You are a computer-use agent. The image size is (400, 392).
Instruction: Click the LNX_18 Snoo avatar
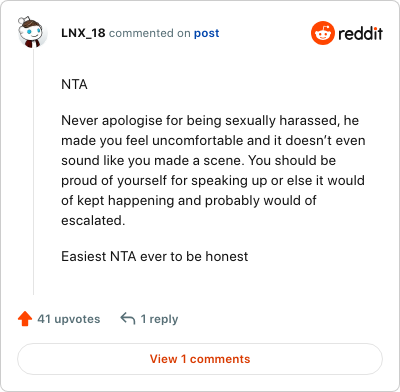tap(31, 32)
